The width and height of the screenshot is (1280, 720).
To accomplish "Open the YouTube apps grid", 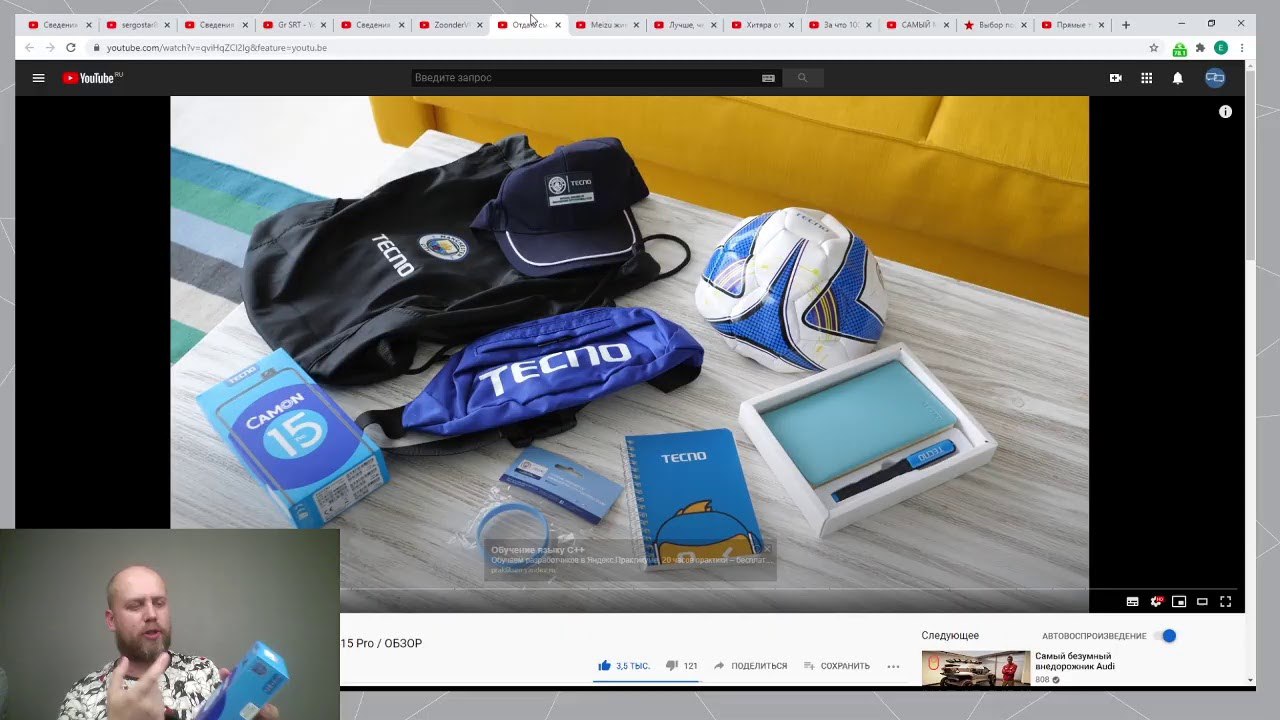I will [x=1147, y=78].
